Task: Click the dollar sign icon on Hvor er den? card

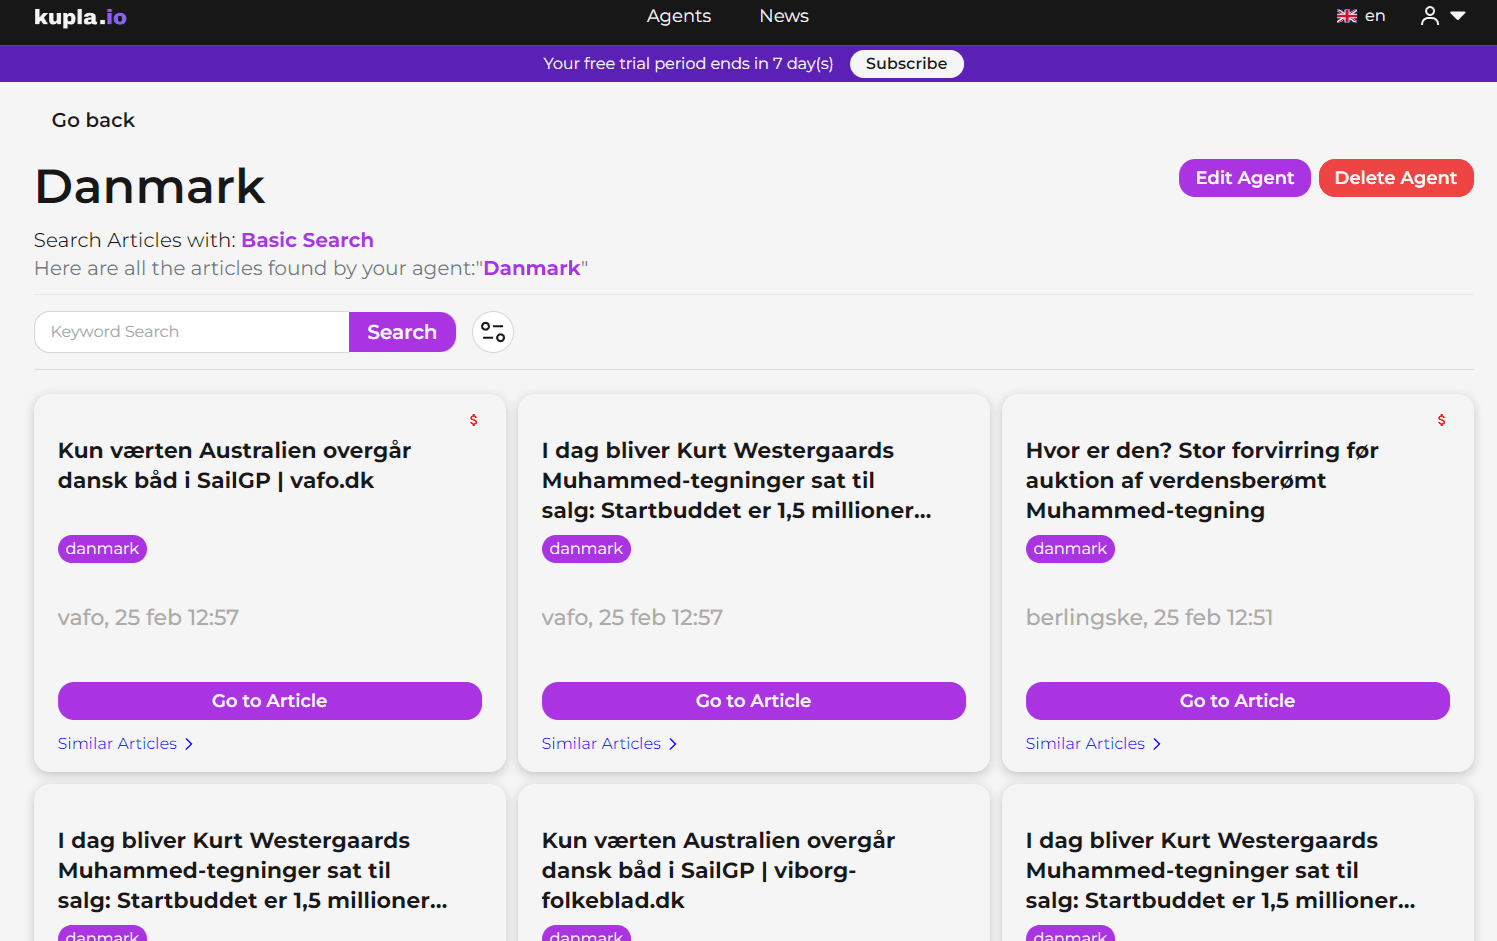Action: coord(1442,420)
